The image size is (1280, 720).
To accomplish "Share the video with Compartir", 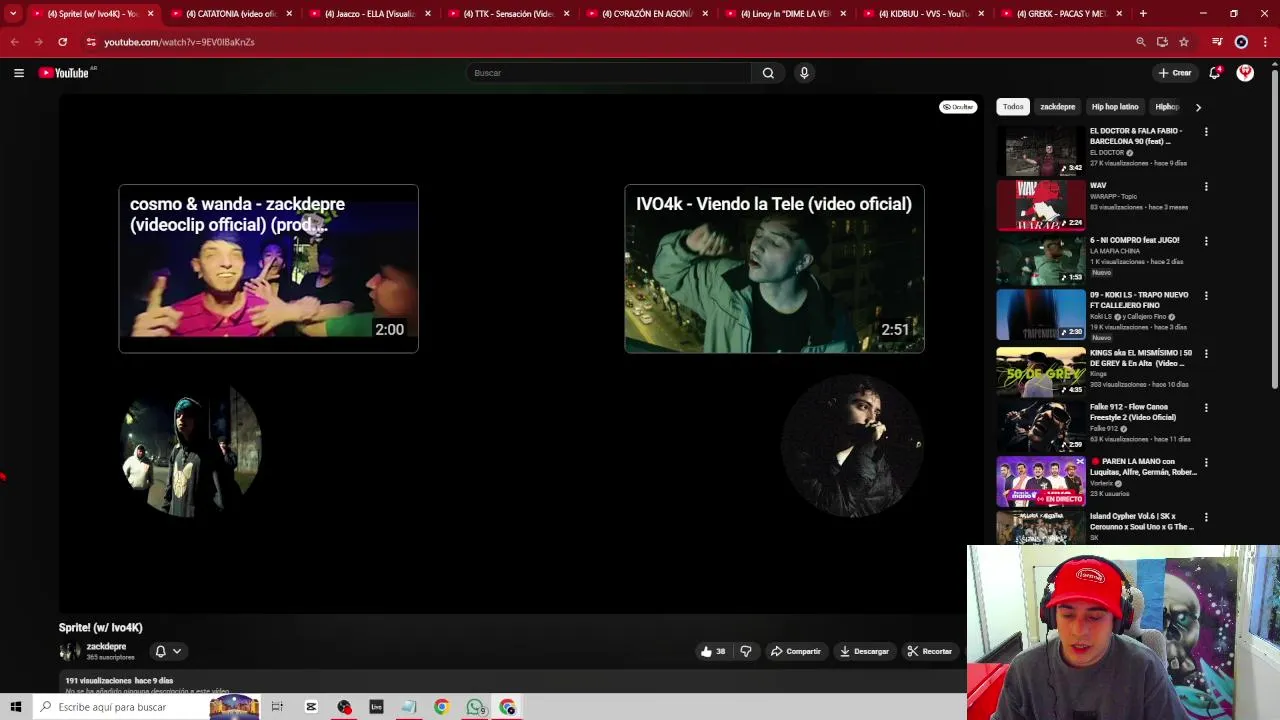I will pyautogui.click(x=796, y=651).
